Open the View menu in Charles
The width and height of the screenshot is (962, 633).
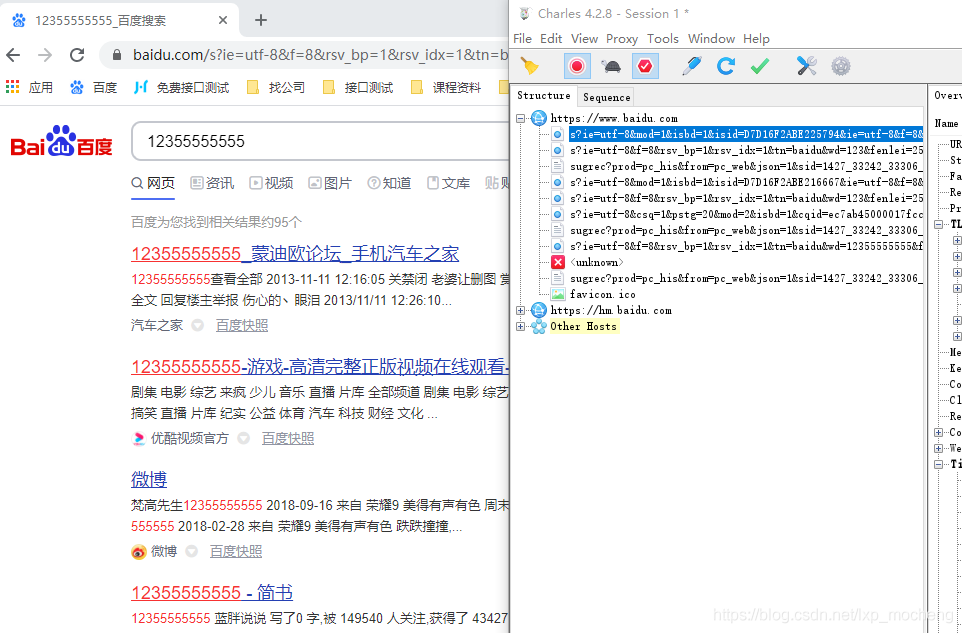point(584,39)
